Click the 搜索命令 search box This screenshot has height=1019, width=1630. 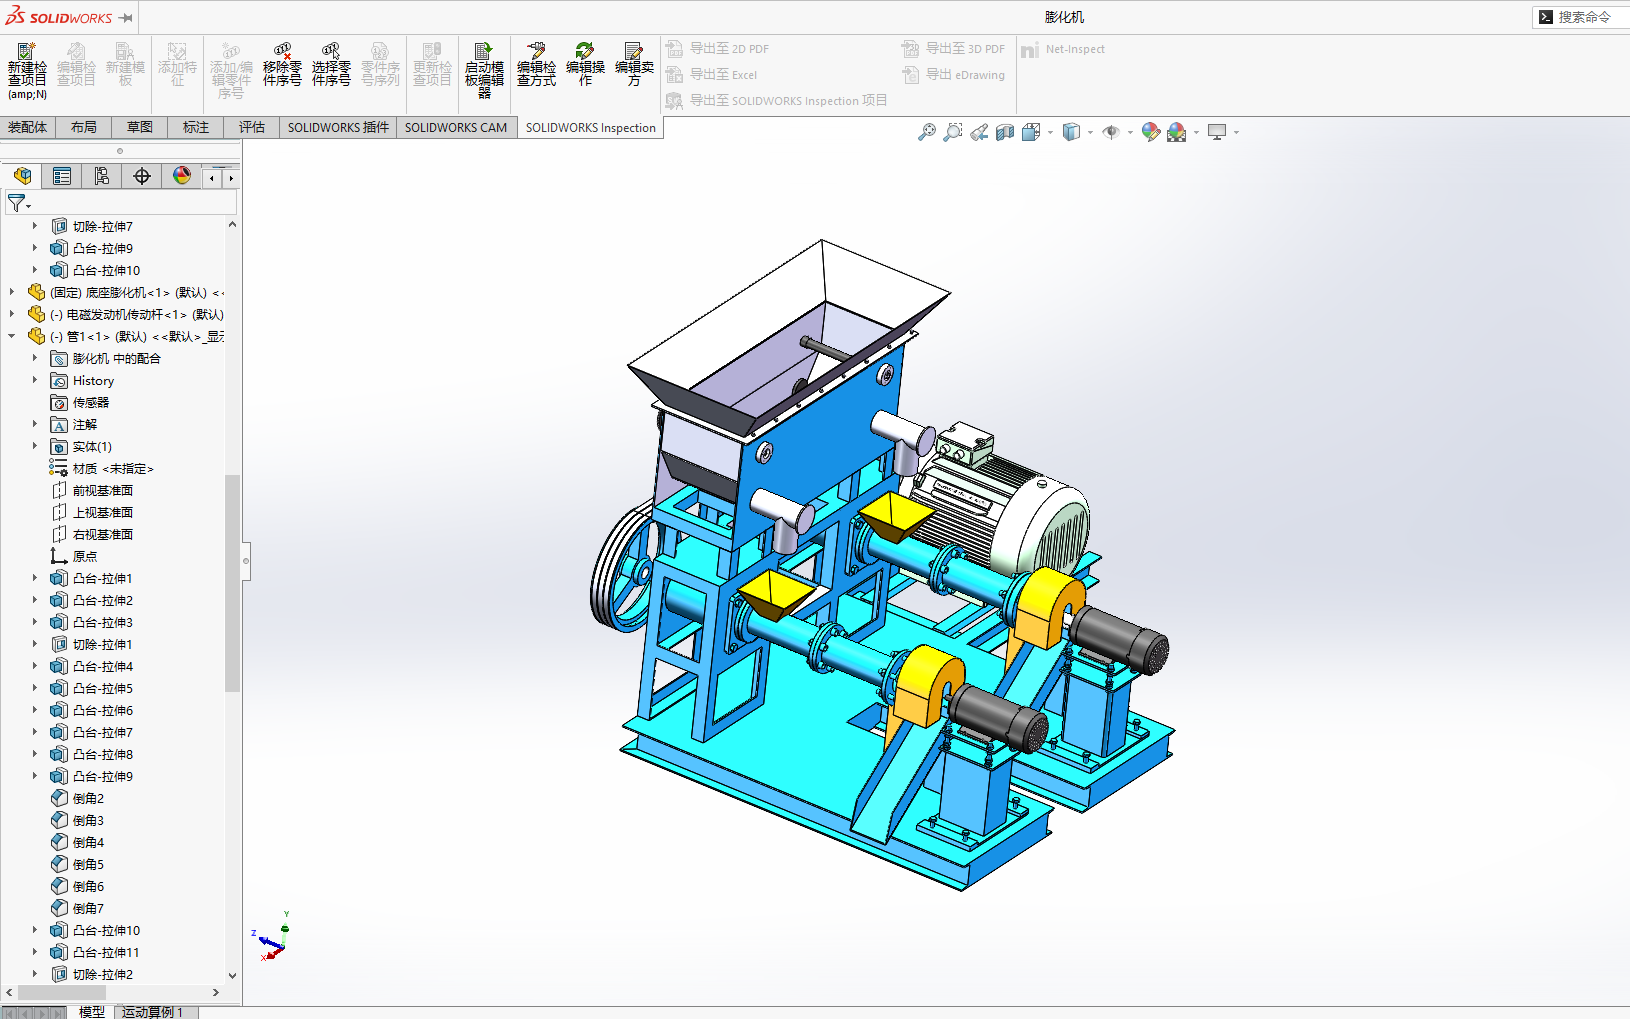coord(1581,17)
